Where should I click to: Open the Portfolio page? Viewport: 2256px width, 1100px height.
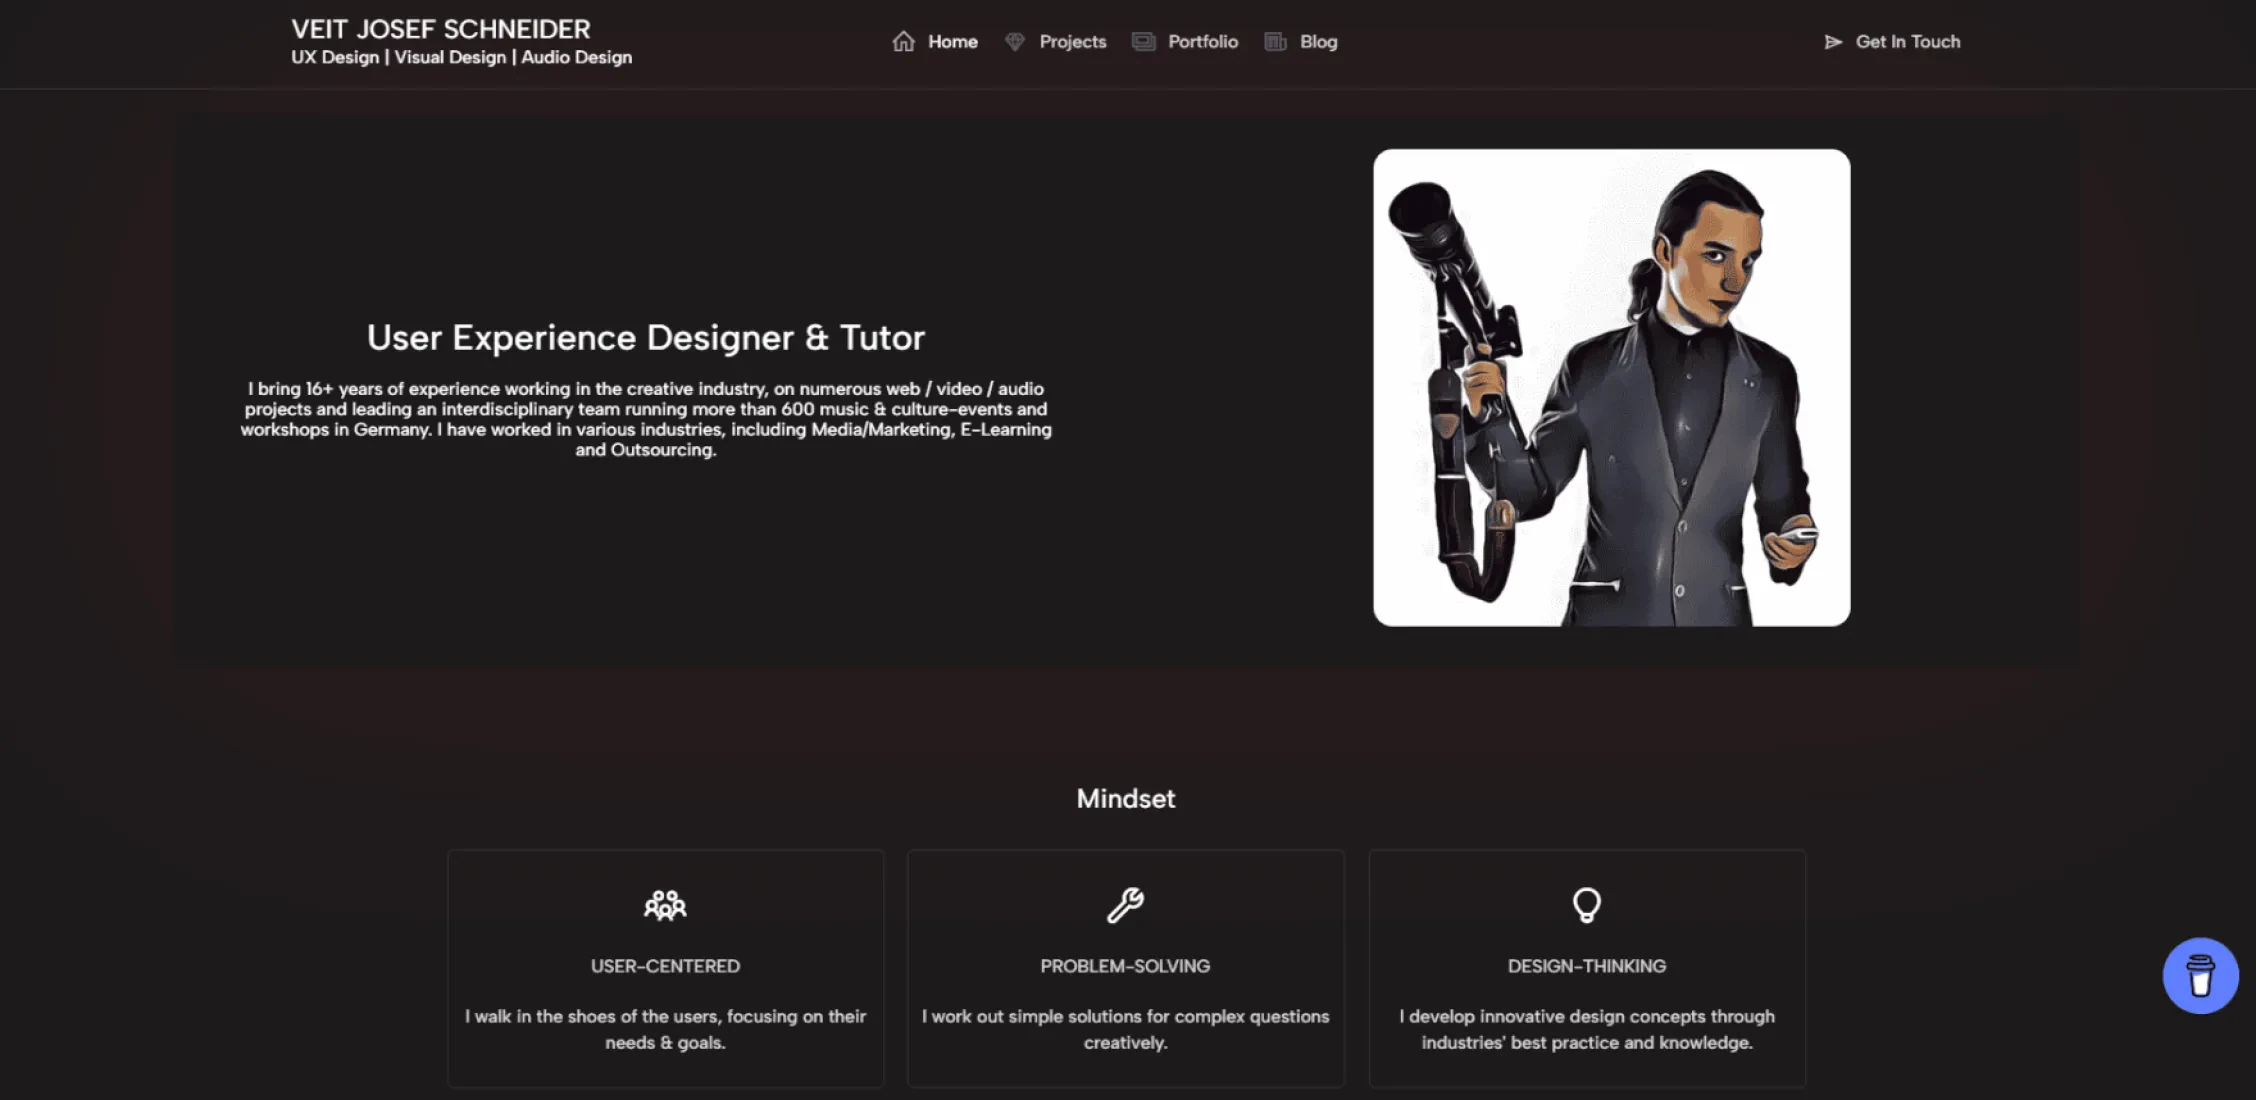[1203, 42]
